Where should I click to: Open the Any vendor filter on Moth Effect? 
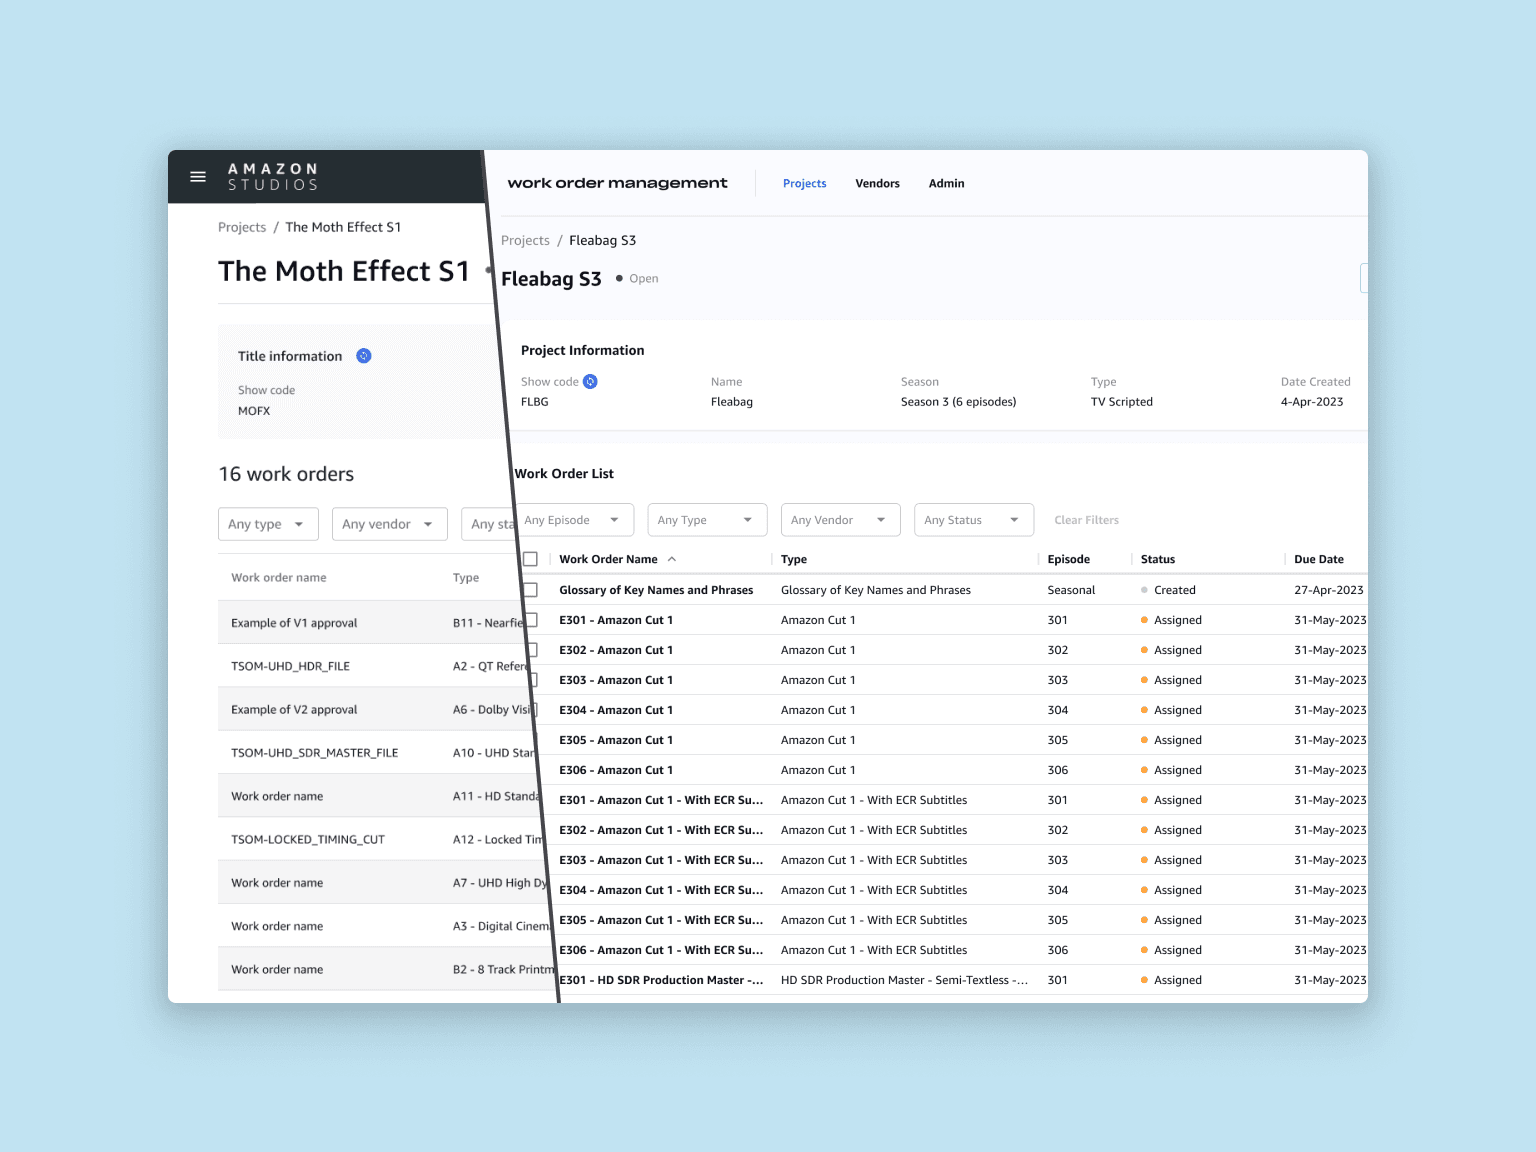pos(389,524)
